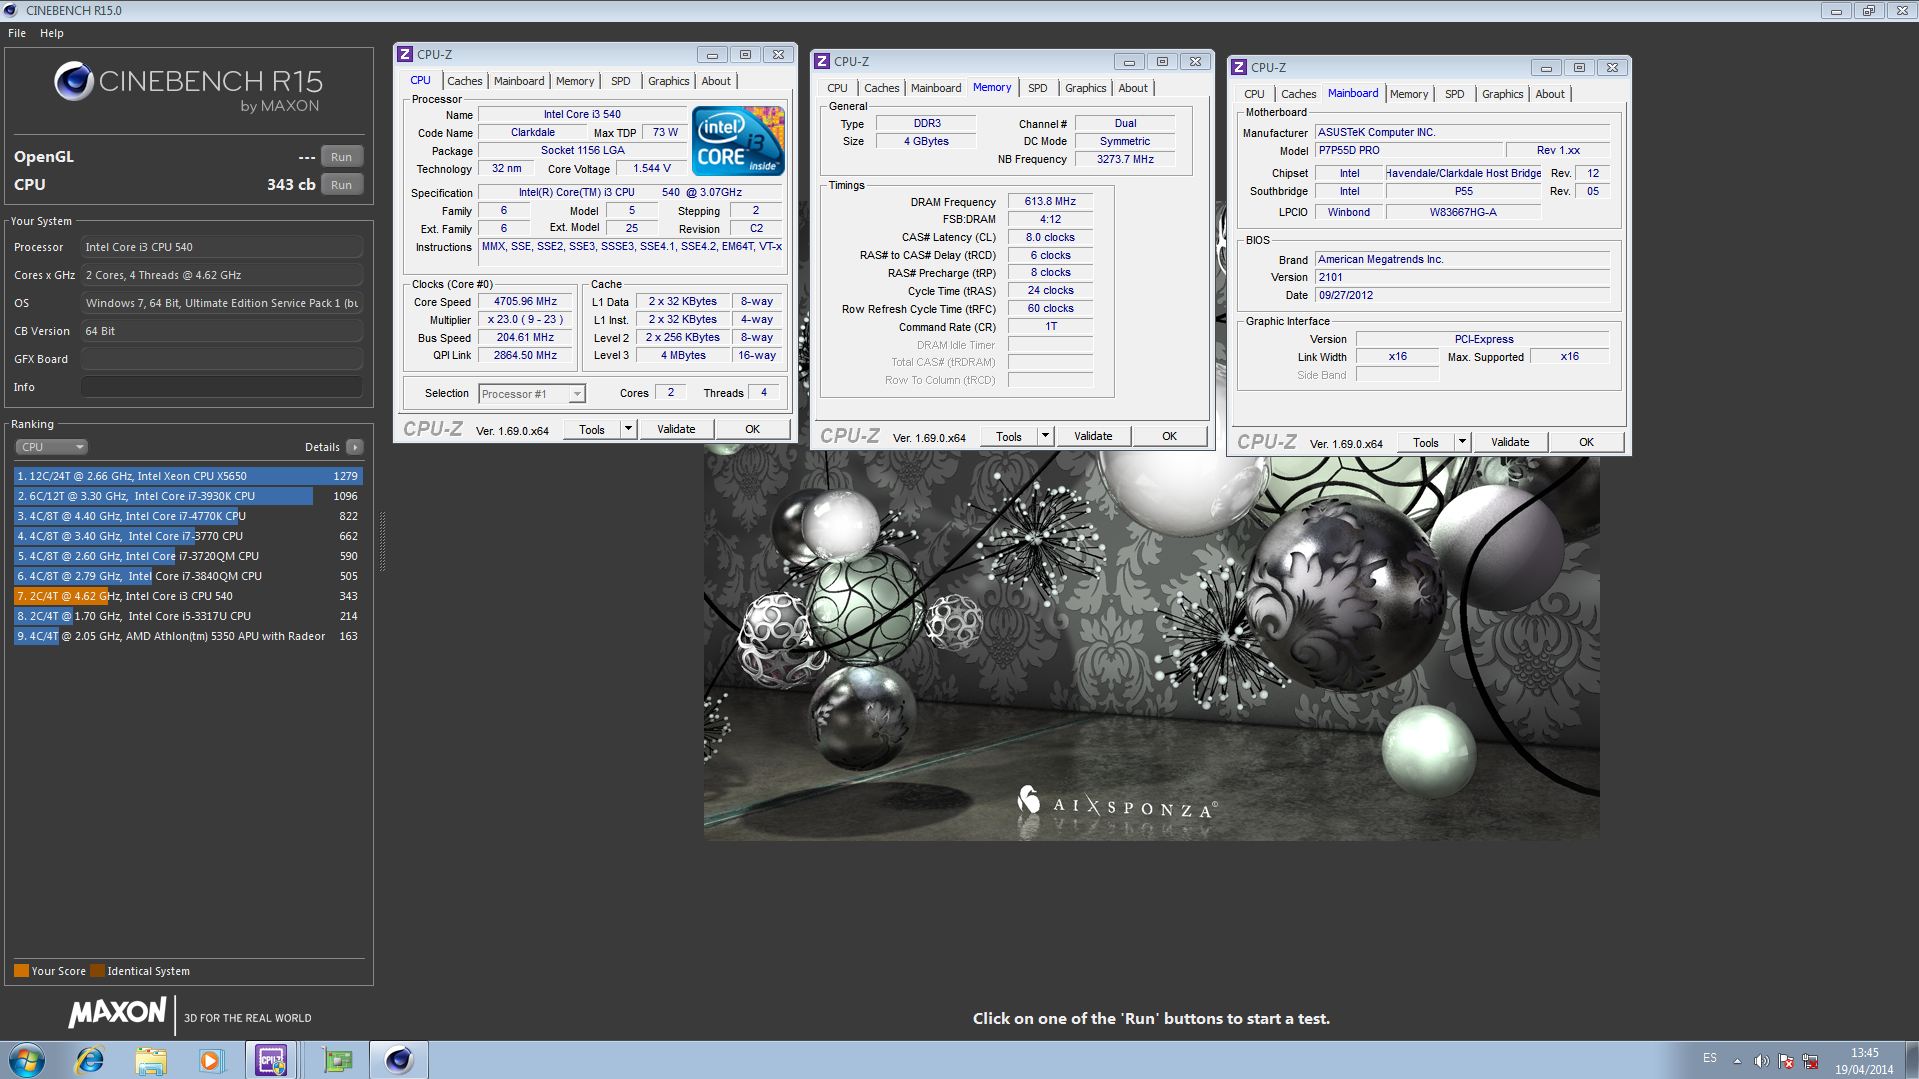Open the File menu
The width and height of the screenshot is (1919, 1079).
17,33
